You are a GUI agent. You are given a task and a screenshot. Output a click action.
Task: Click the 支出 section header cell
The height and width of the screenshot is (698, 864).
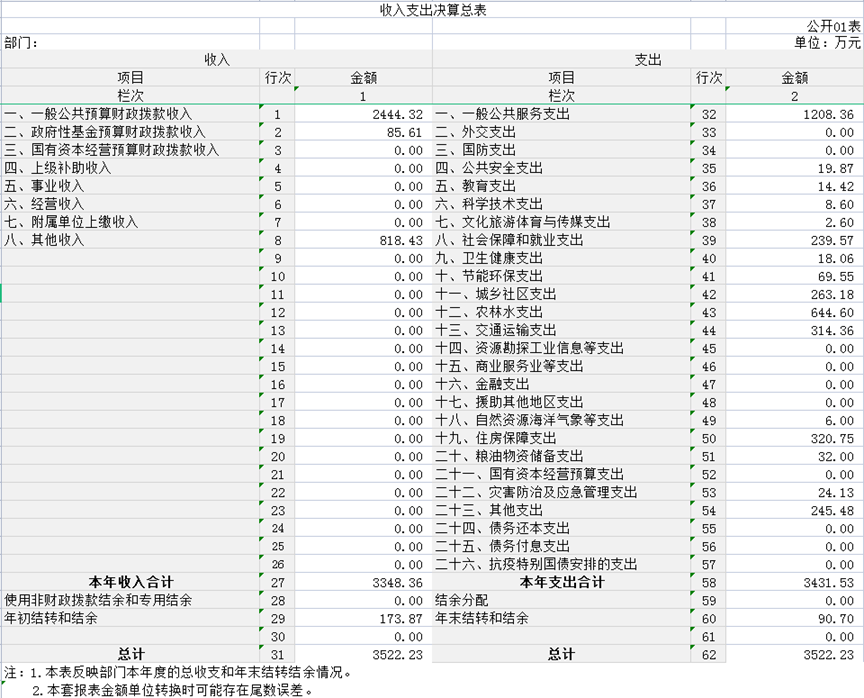(647, 60)
